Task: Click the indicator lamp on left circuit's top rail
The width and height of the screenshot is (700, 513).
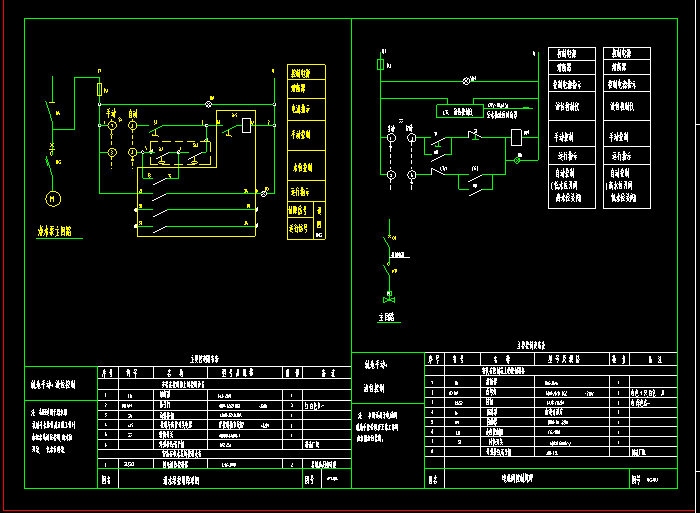Action: click(x=209, y=103)
